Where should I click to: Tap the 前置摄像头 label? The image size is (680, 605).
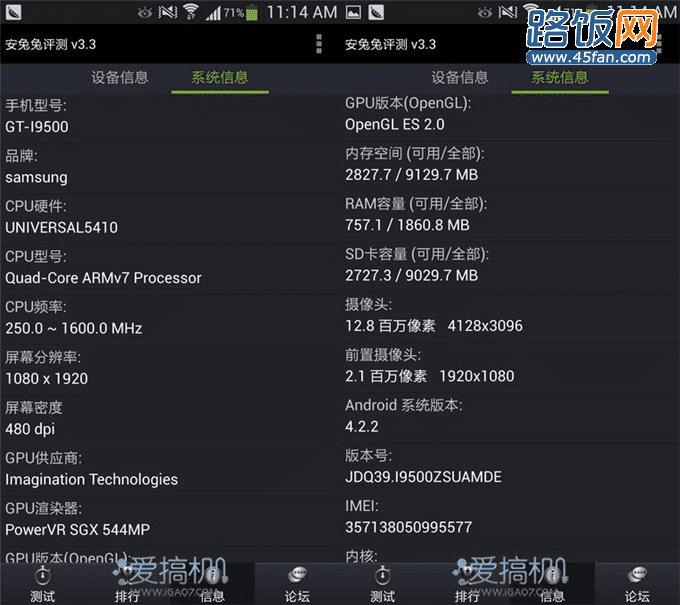click(x=383, y=355)
